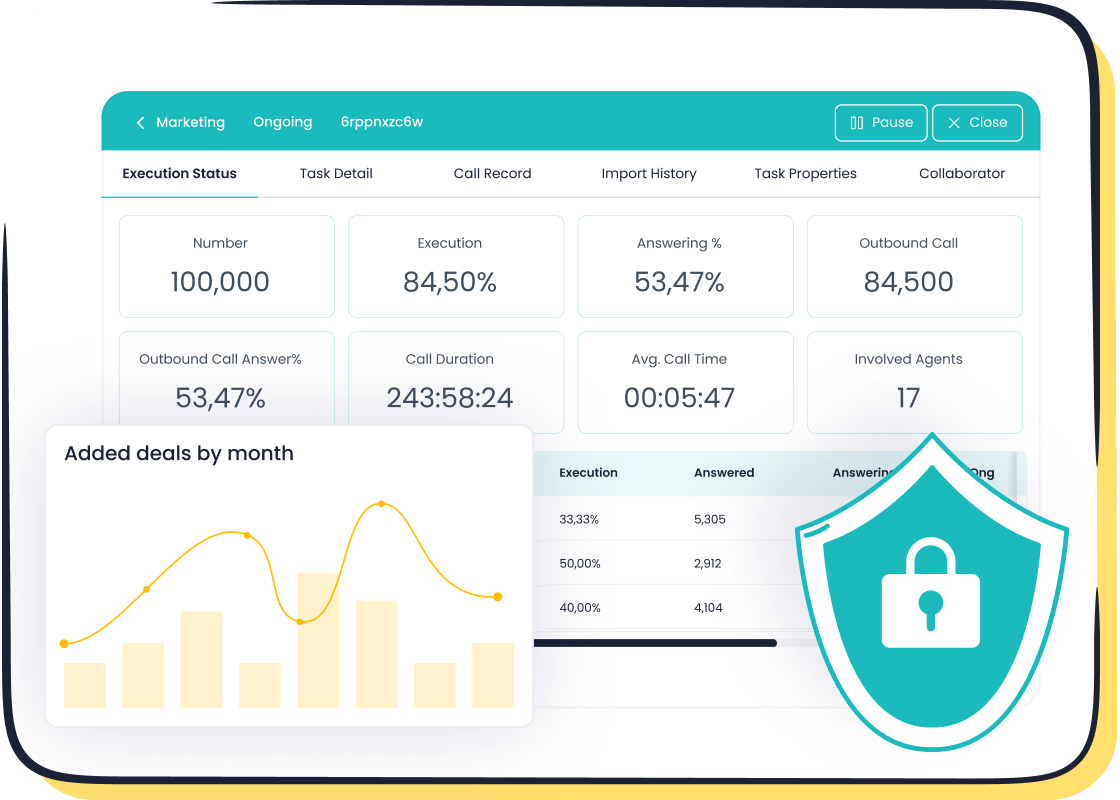Click the Close button
1120x800 pixels.
tap(977, 122)
